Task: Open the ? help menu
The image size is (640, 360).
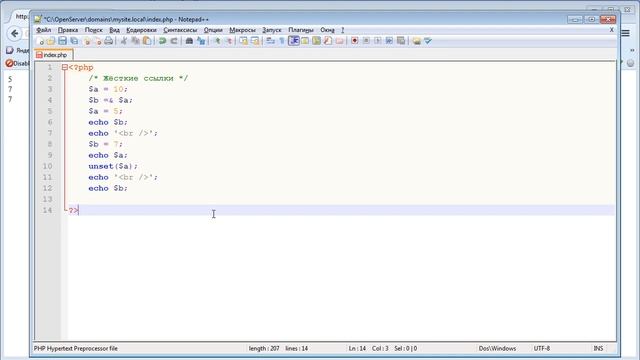Action: click(342, 30)
